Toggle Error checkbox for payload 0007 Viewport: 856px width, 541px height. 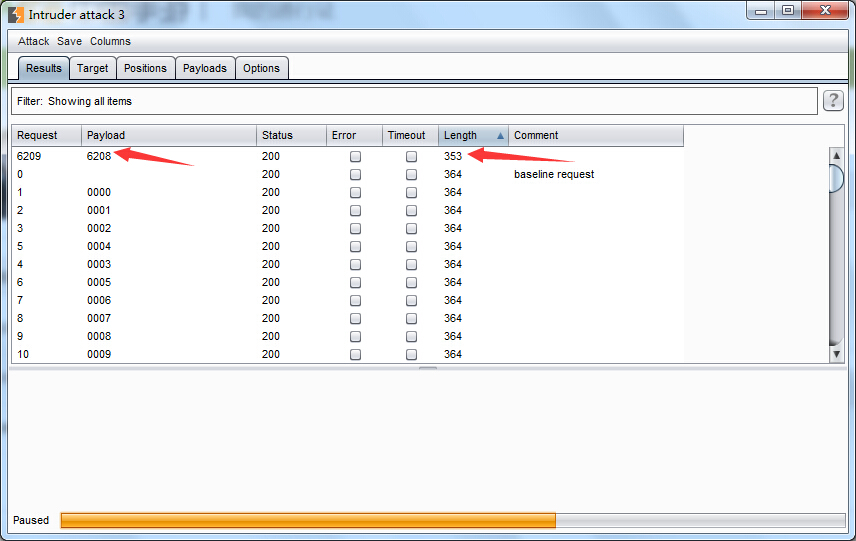[x=355, y=319]
